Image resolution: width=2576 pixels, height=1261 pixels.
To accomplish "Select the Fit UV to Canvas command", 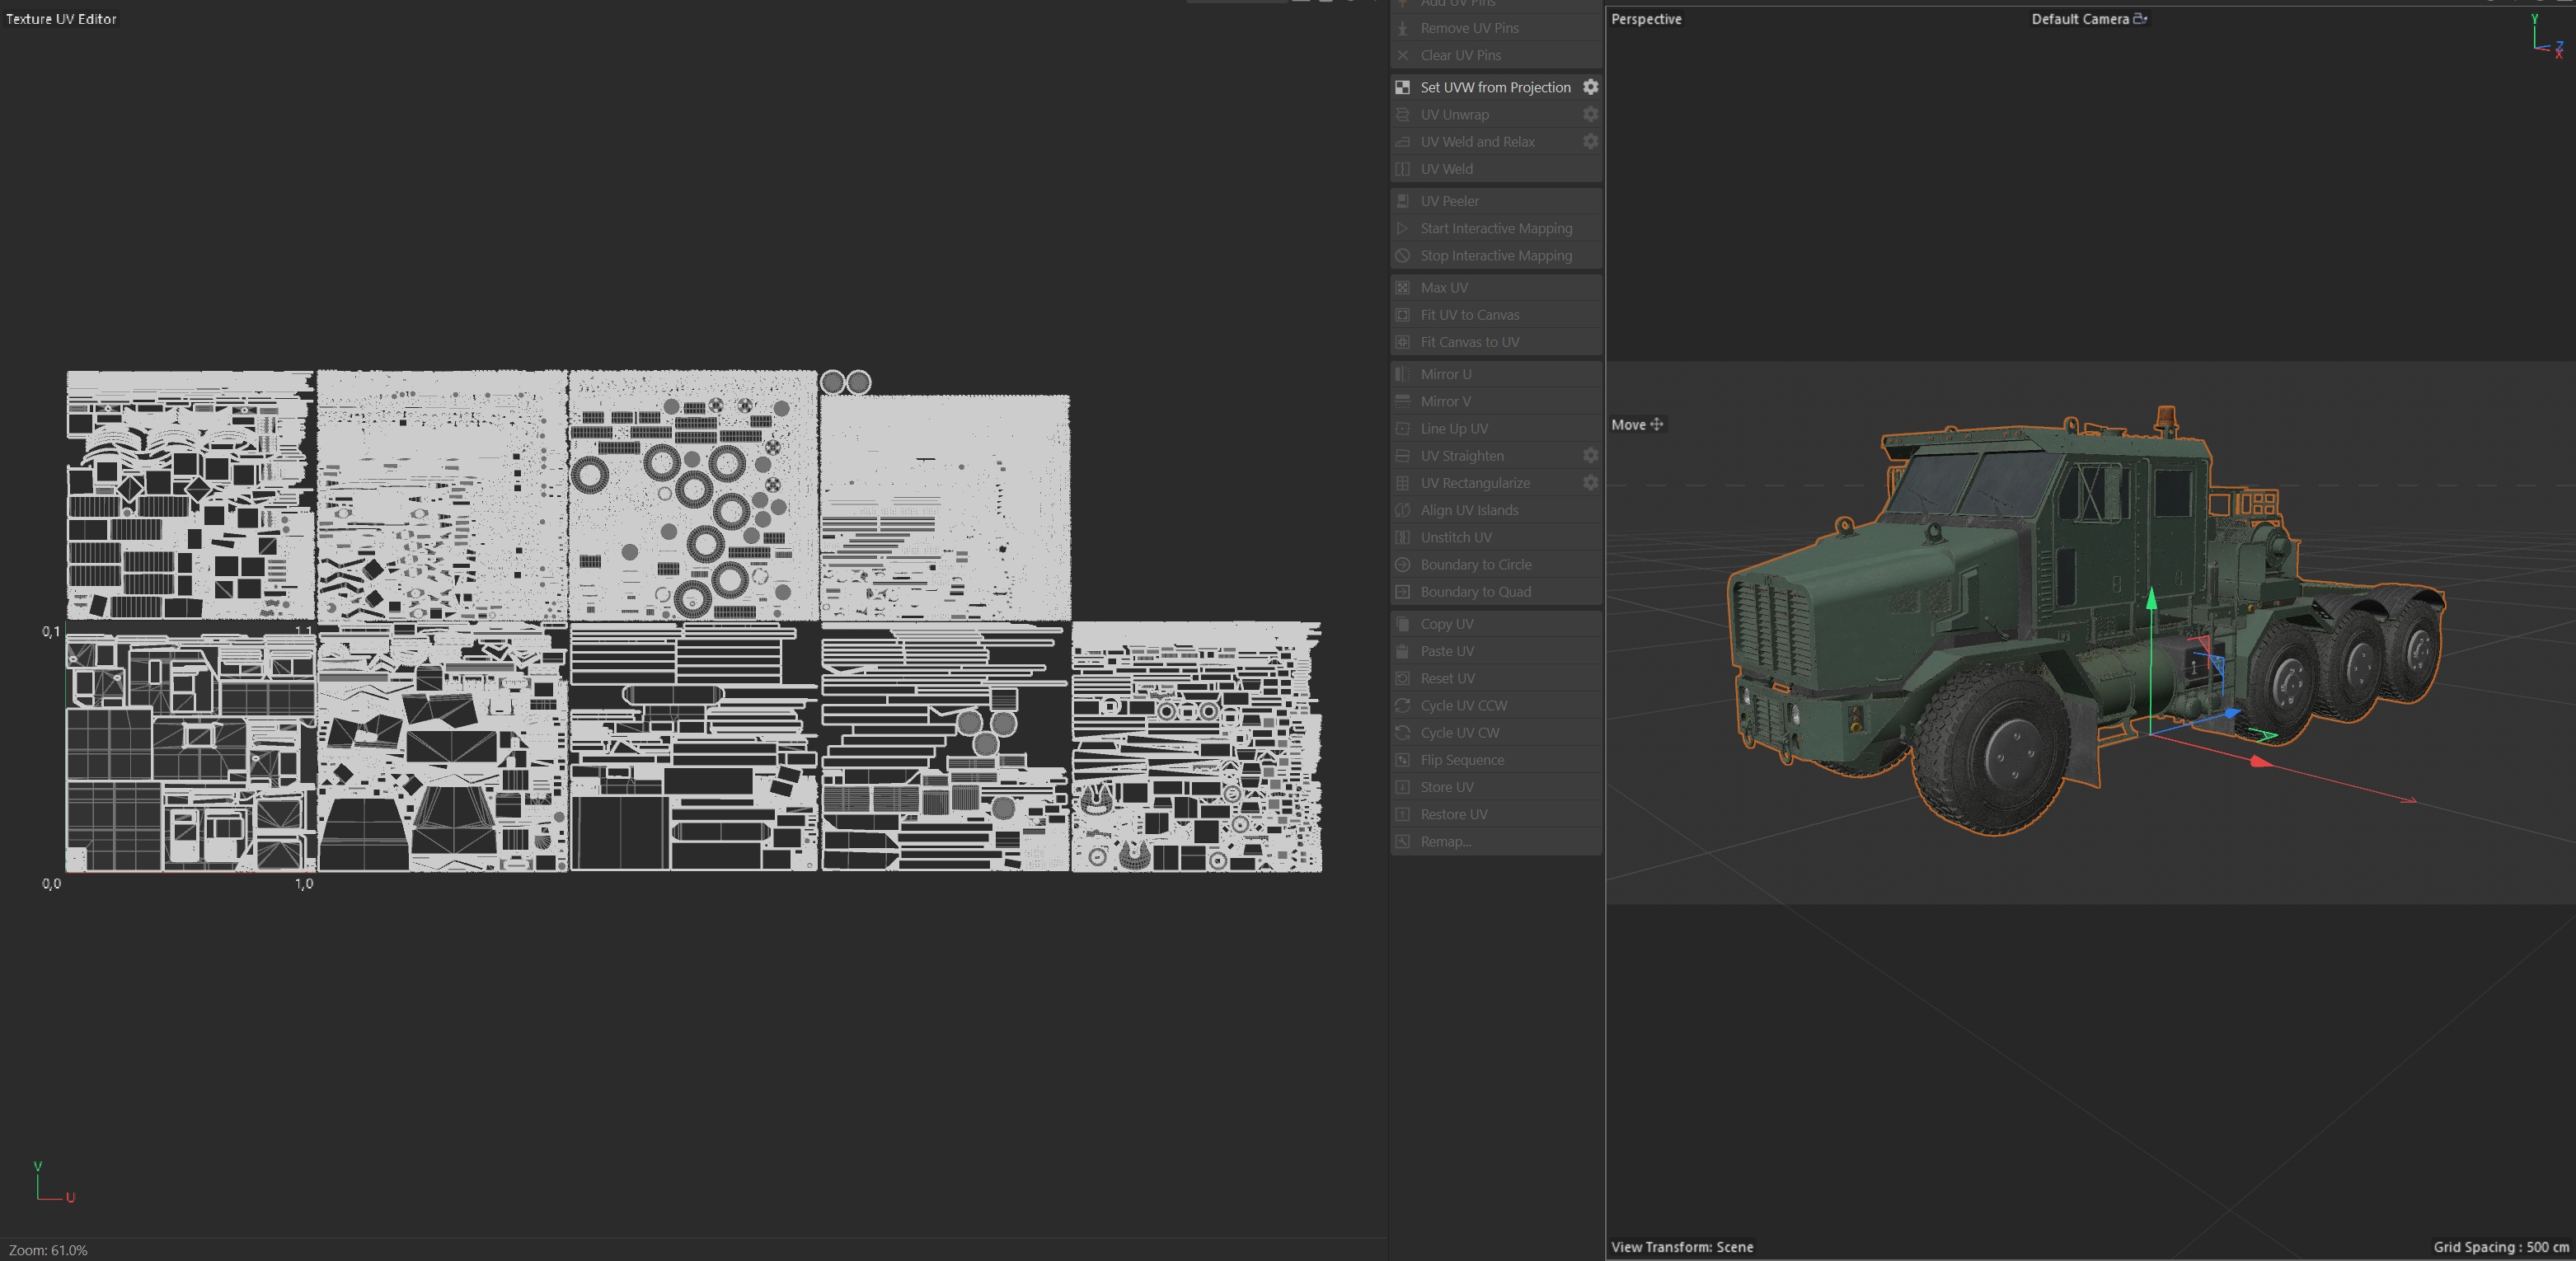I will [1469, 315].
